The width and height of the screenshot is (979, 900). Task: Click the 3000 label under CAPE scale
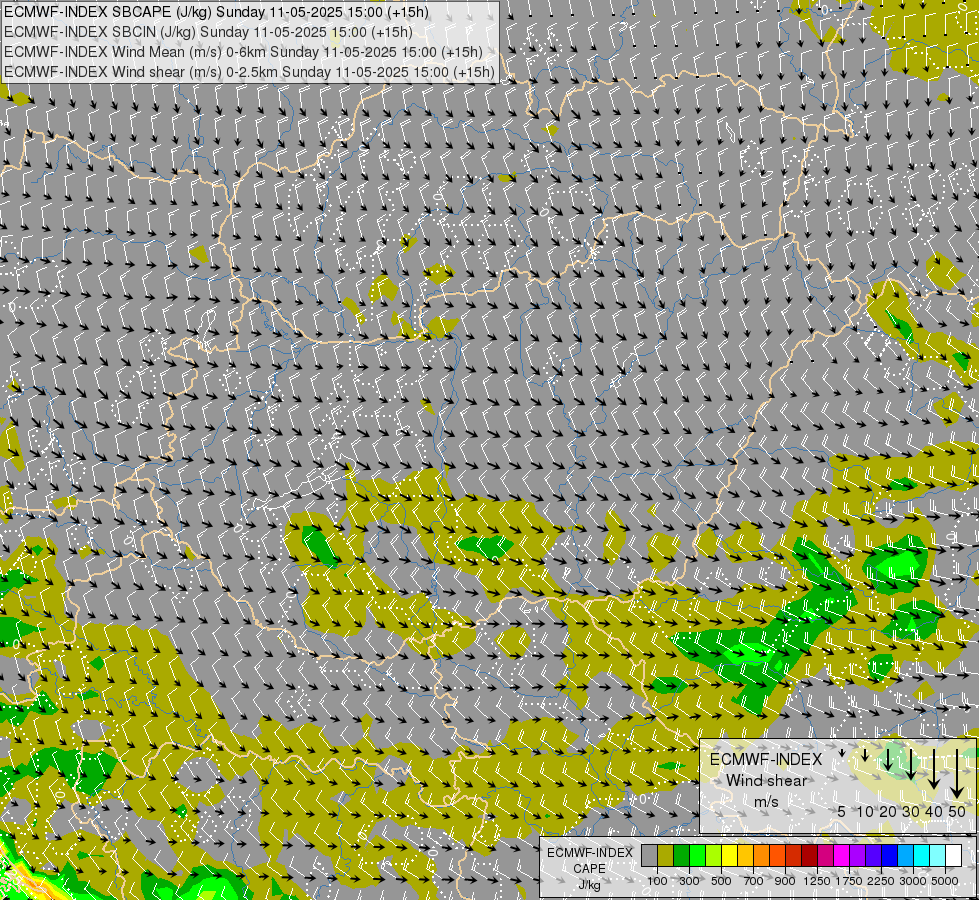[x=913, y=881]
